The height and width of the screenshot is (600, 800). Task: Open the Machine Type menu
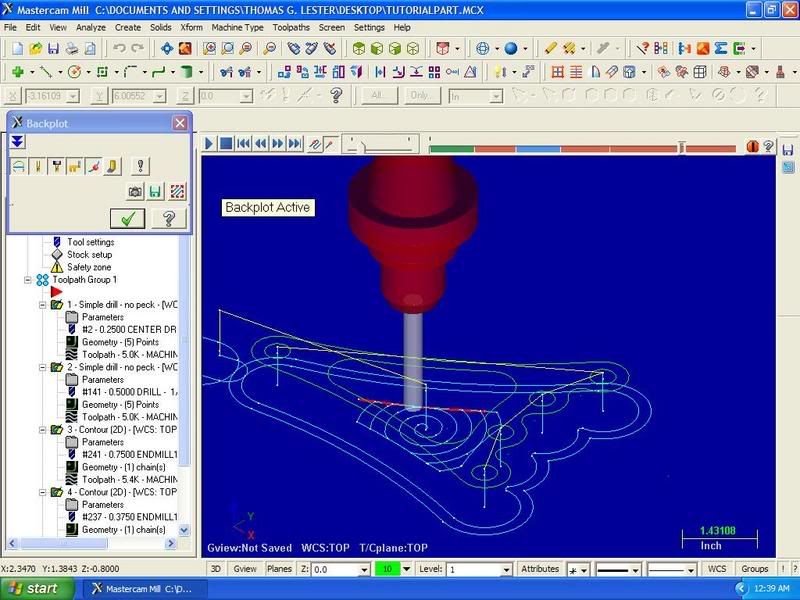[237, 28]
